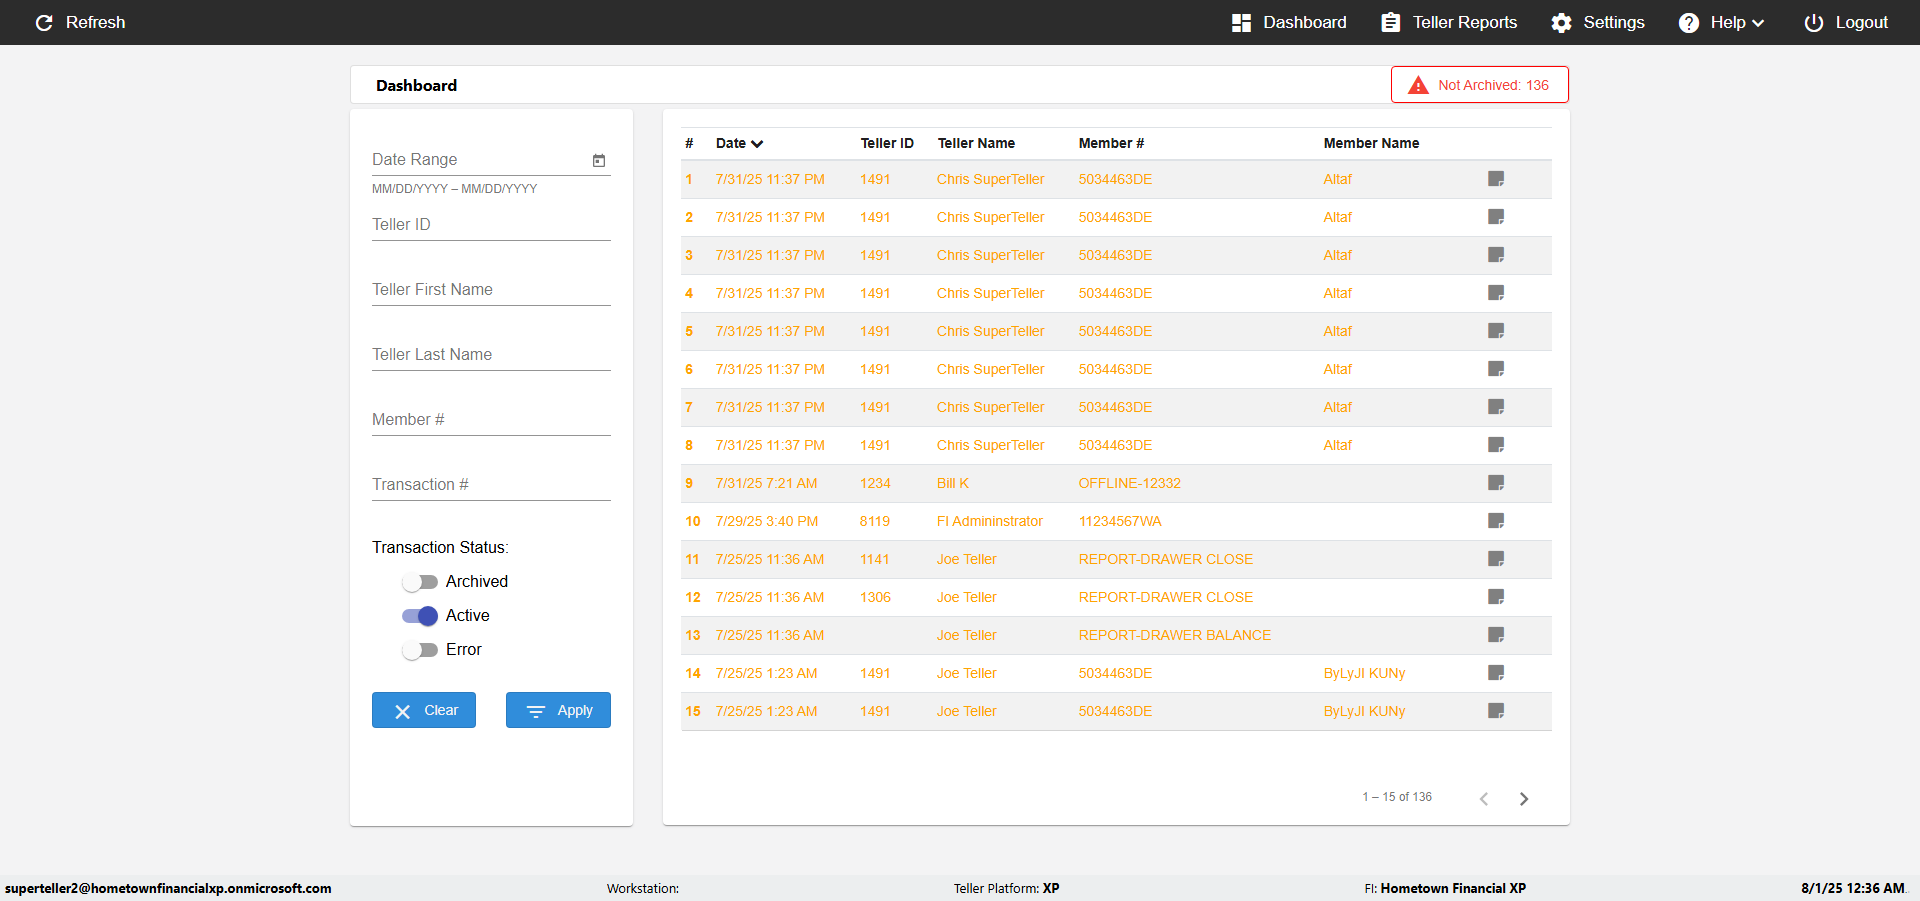Open note icon for row 6

click(1496, 369)
